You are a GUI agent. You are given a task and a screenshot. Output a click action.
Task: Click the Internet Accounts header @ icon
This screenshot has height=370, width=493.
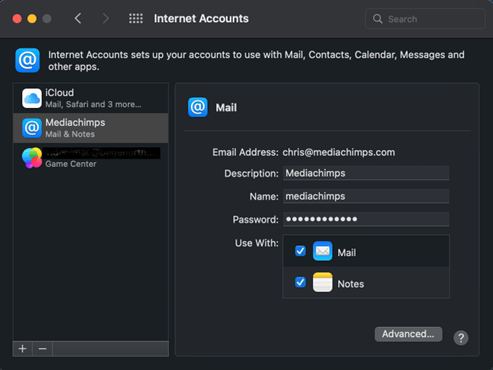(27, 60)
